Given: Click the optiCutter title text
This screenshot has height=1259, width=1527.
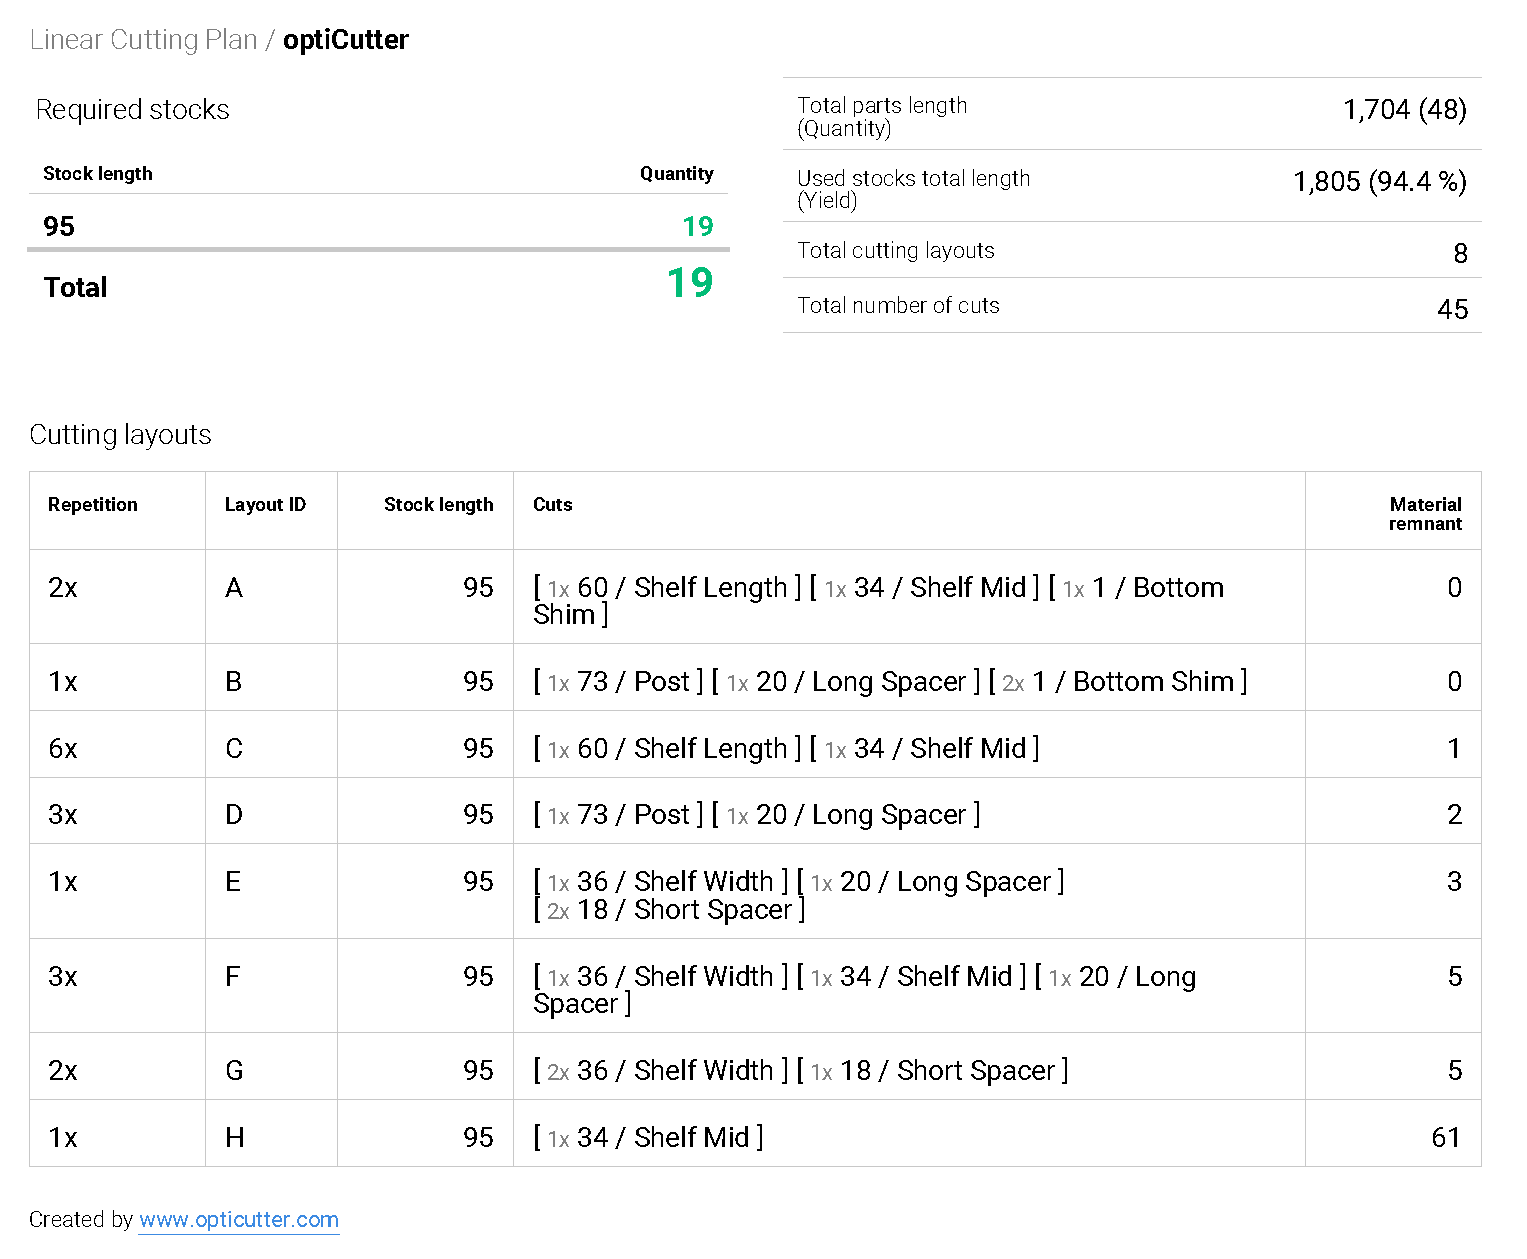Looking at the screenshot, I should pos(345,40).
